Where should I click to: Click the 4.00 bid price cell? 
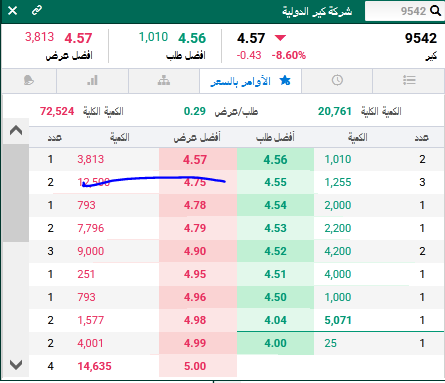[x=275, y=343]
